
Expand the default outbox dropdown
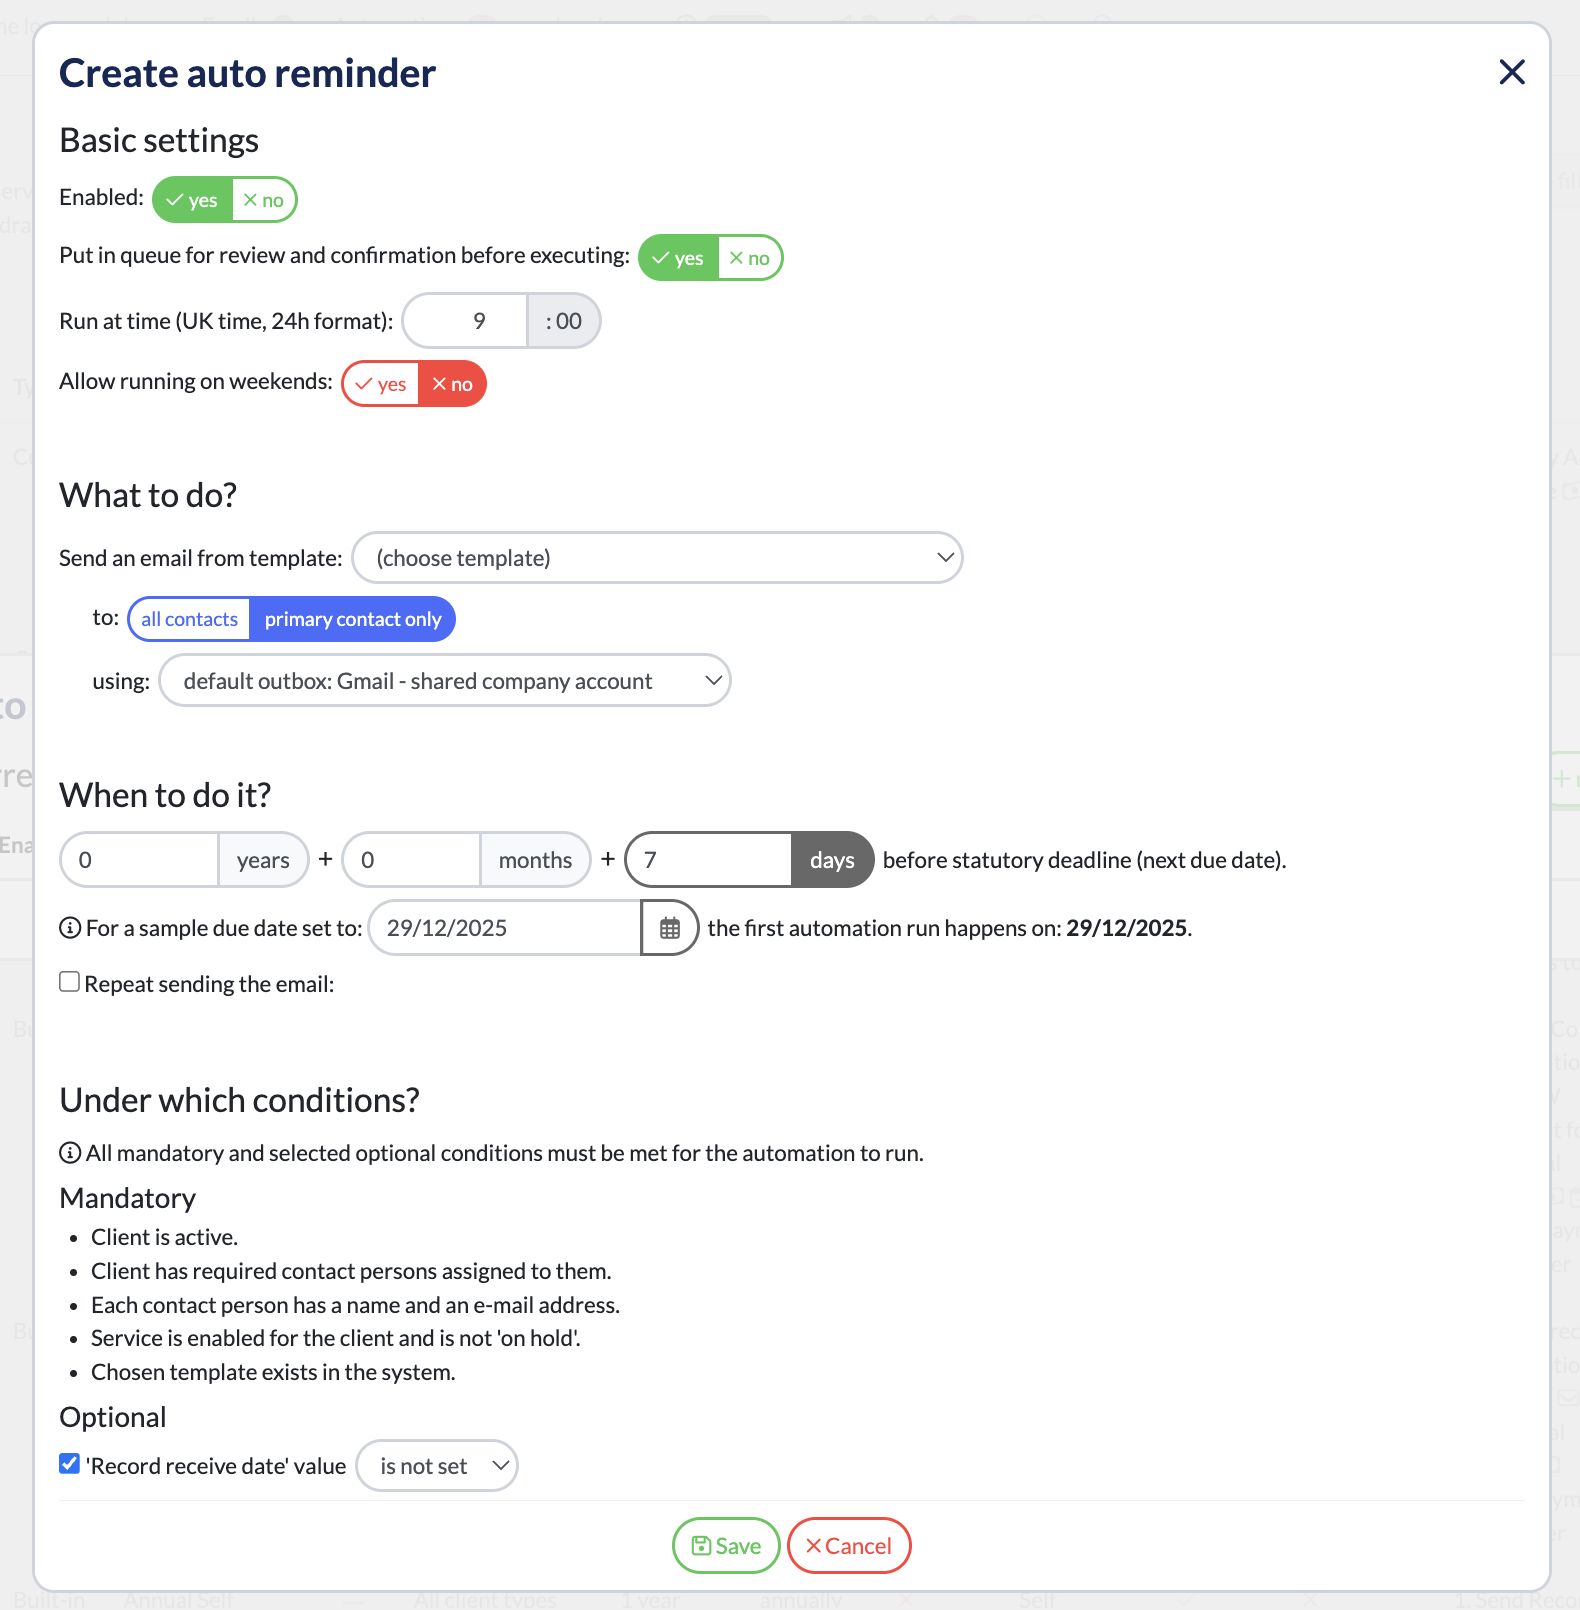pyautogui.click(x=445, y=681)
